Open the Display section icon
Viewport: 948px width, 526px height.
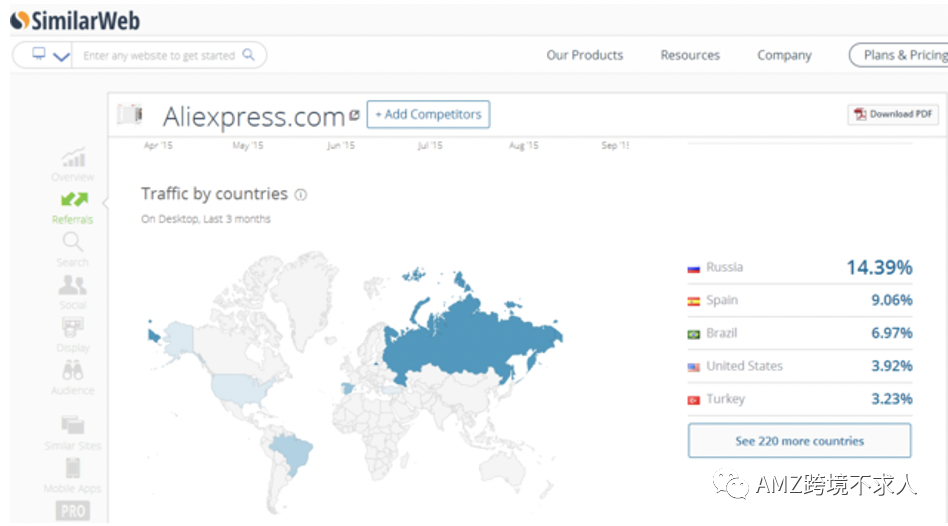point(73,328)
